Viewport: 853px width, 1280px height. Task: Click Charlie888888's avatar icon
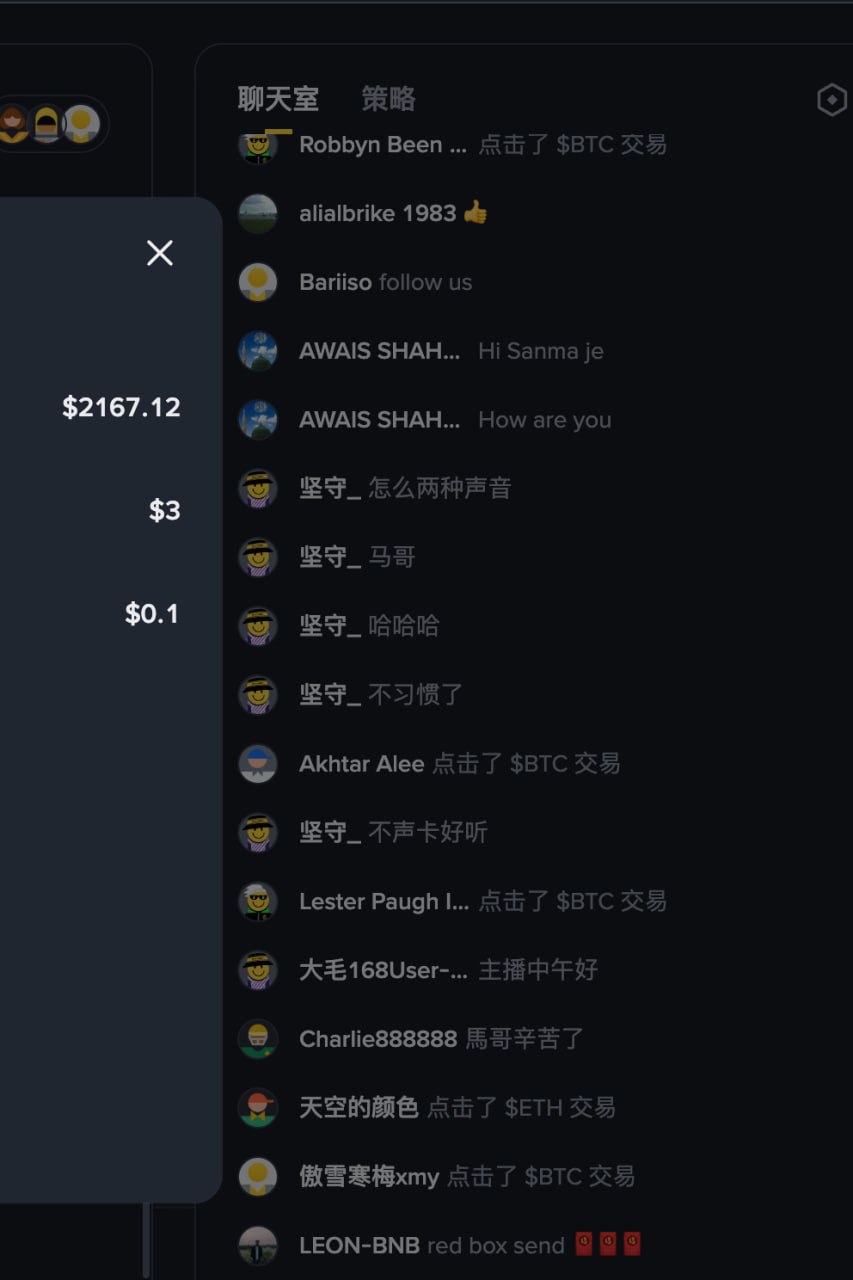click(x=258, y=1039)
